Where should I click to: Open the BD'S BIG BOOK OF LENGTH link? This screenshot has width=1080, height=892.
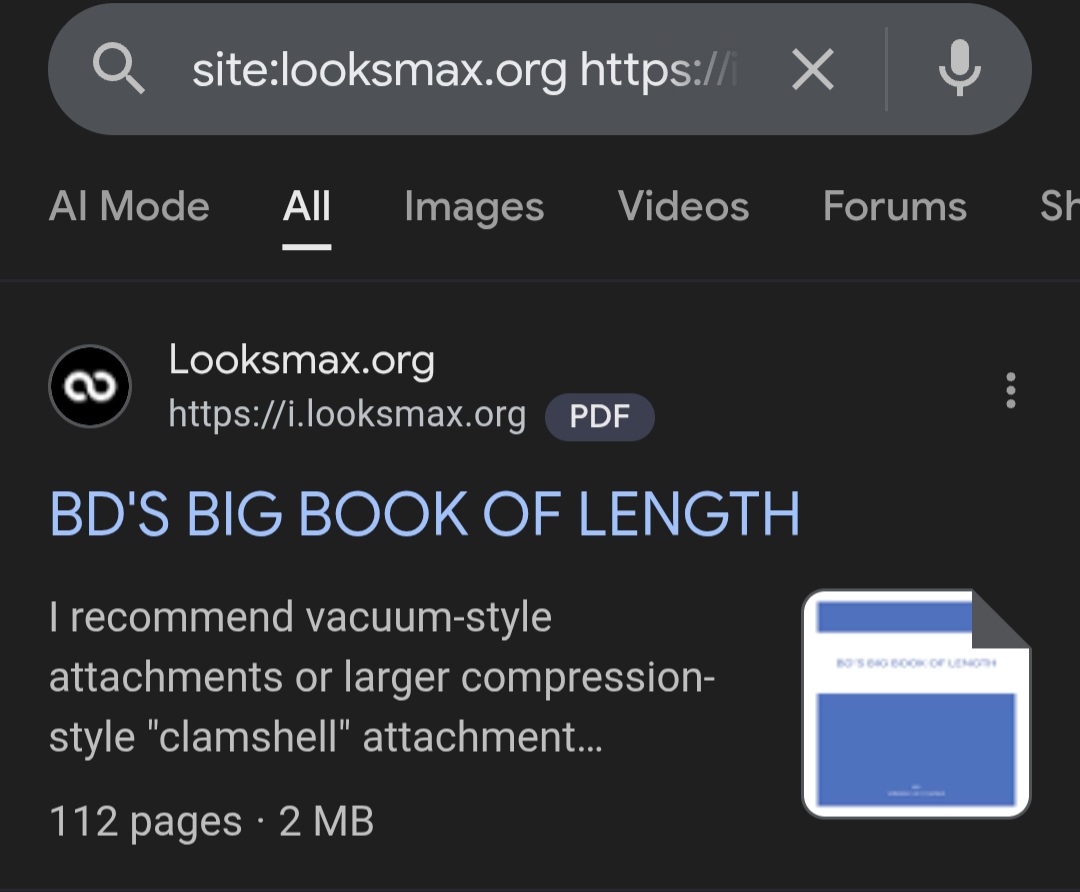coord(425,514)
